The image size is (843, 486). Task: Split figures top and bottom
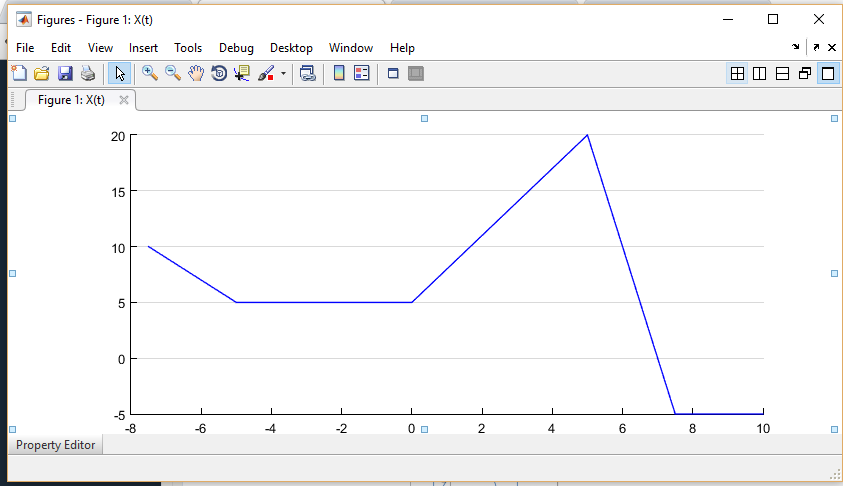(x=782, y=74)
